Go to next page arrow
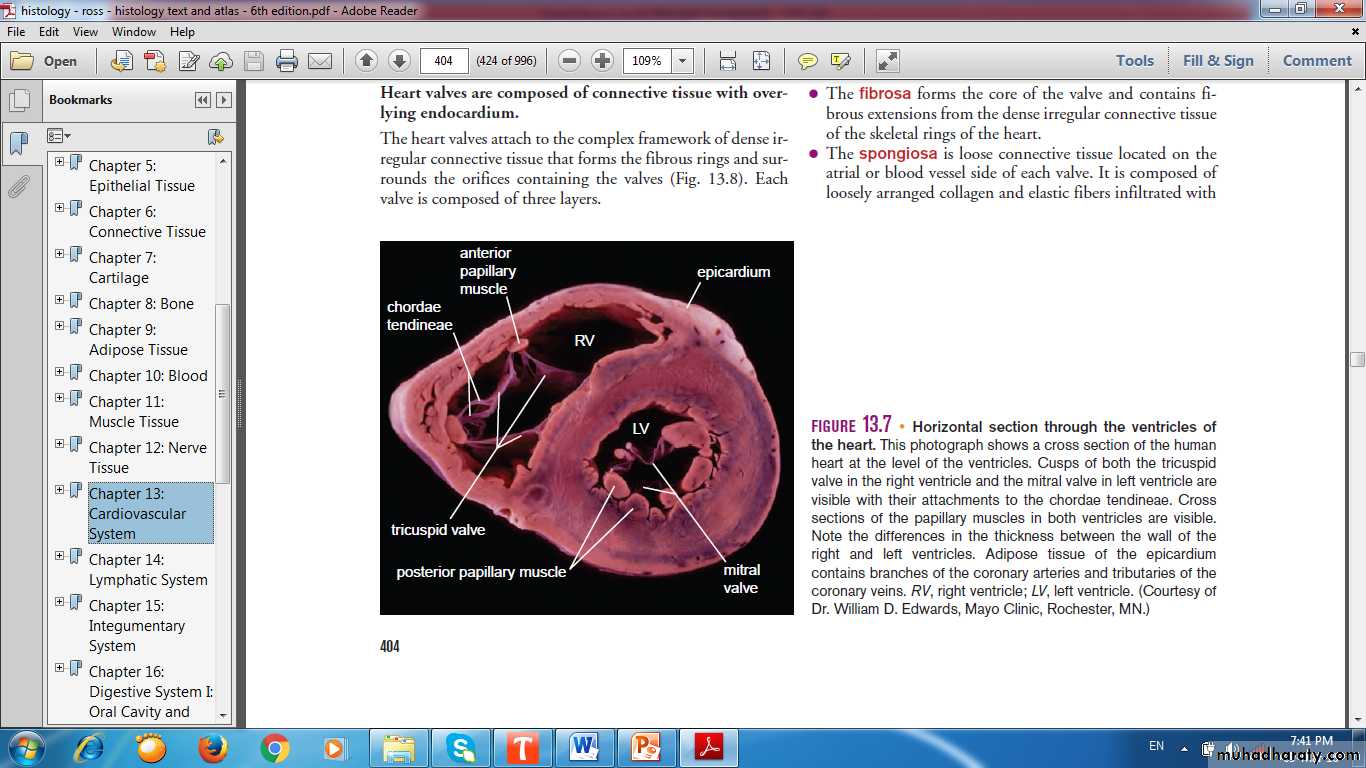 398,61
